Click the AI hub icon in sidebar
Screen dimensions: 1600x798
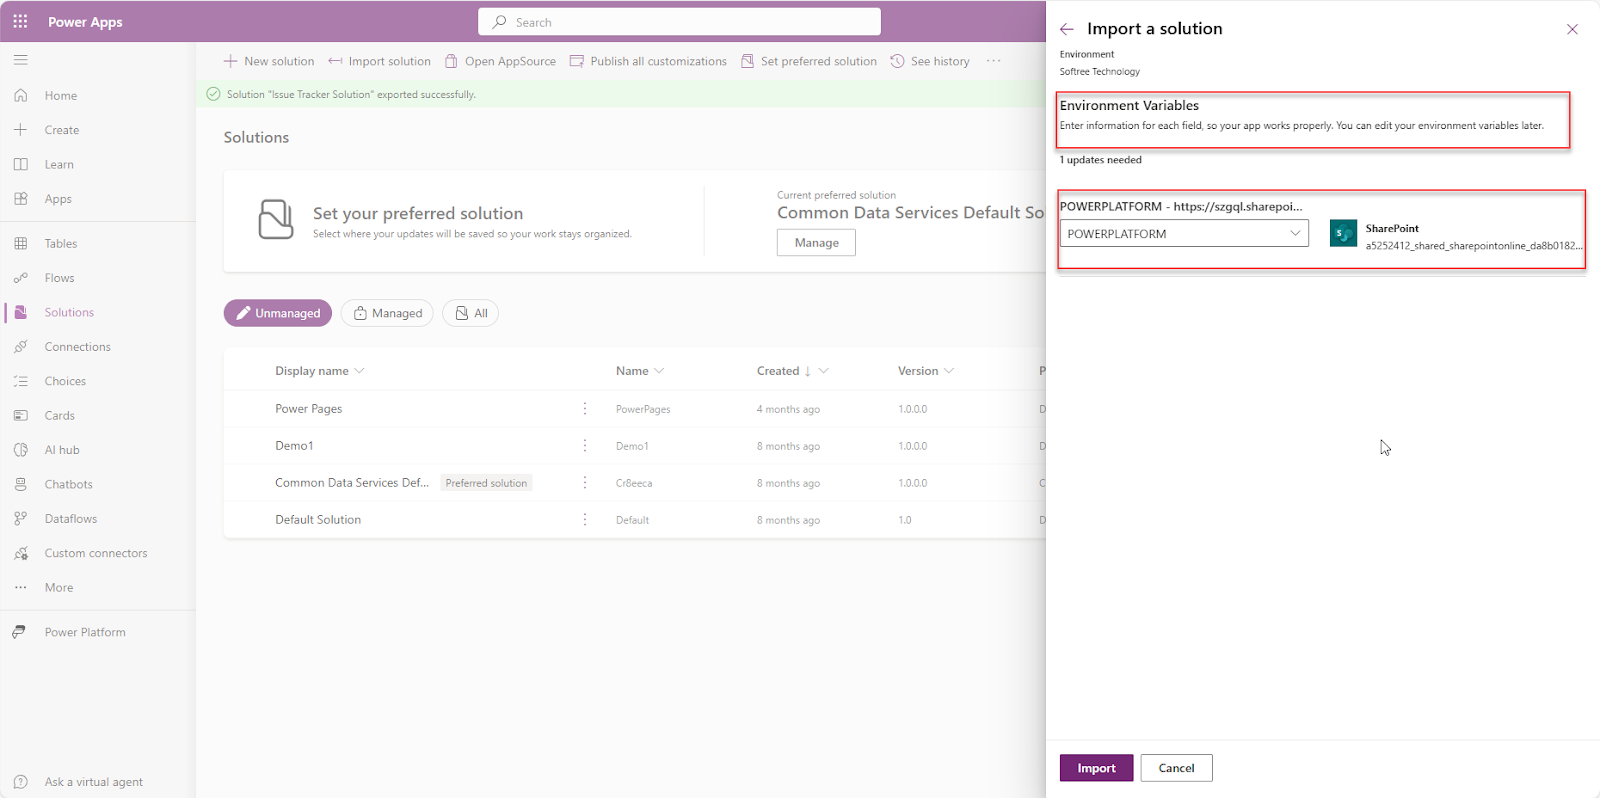(21, 450)
